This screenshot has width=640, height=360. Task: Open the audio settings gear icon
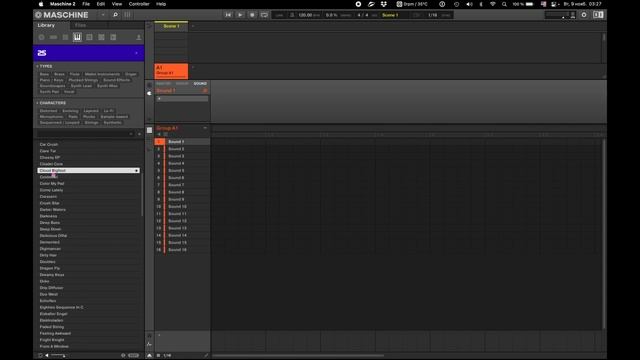(584, 15)
